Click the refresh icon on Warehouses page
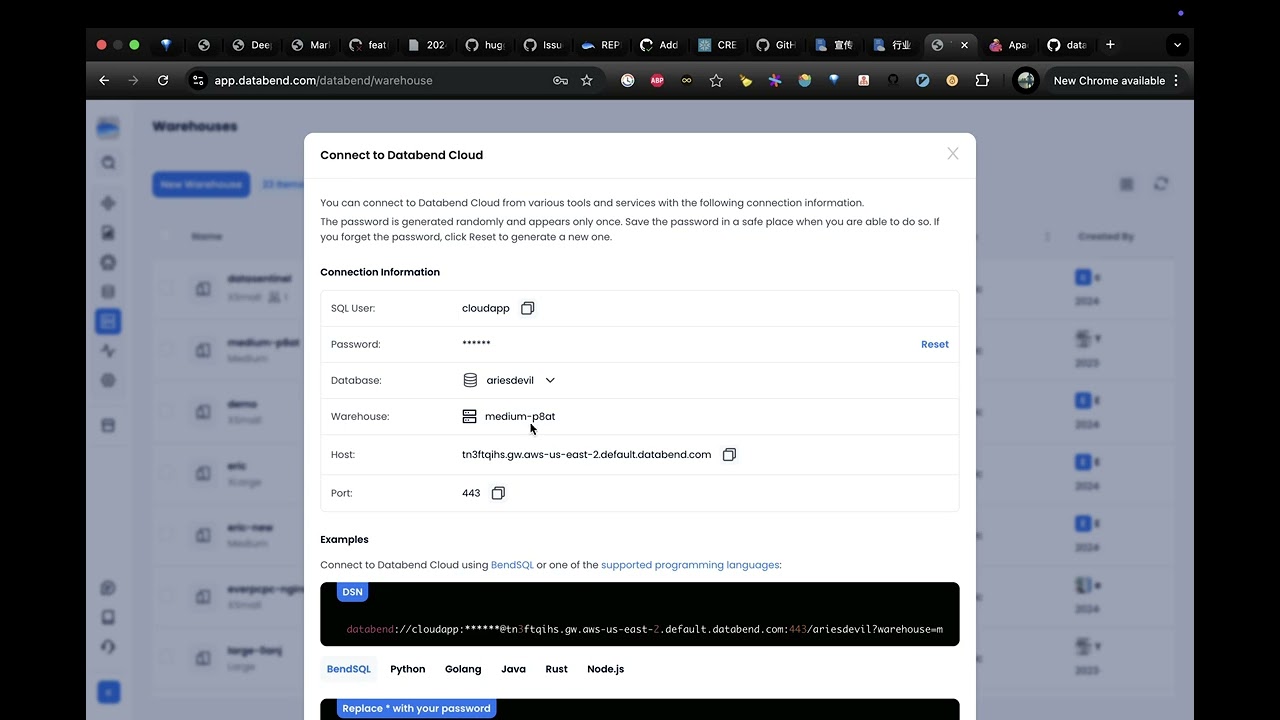Image resolution: width=1280 pixels, height=720 pixels. (1161, 184)
